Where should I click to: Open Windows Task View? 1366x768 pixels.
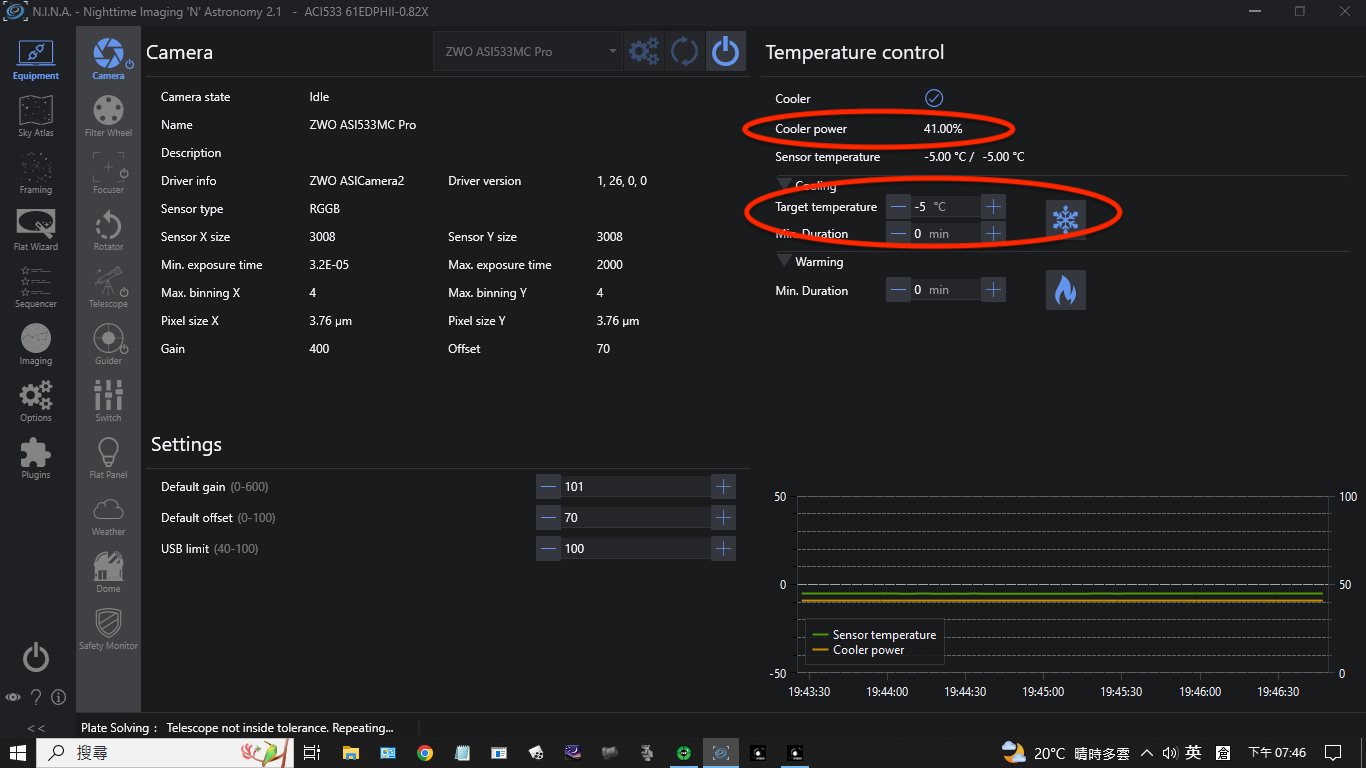click(x=311, y=753)
